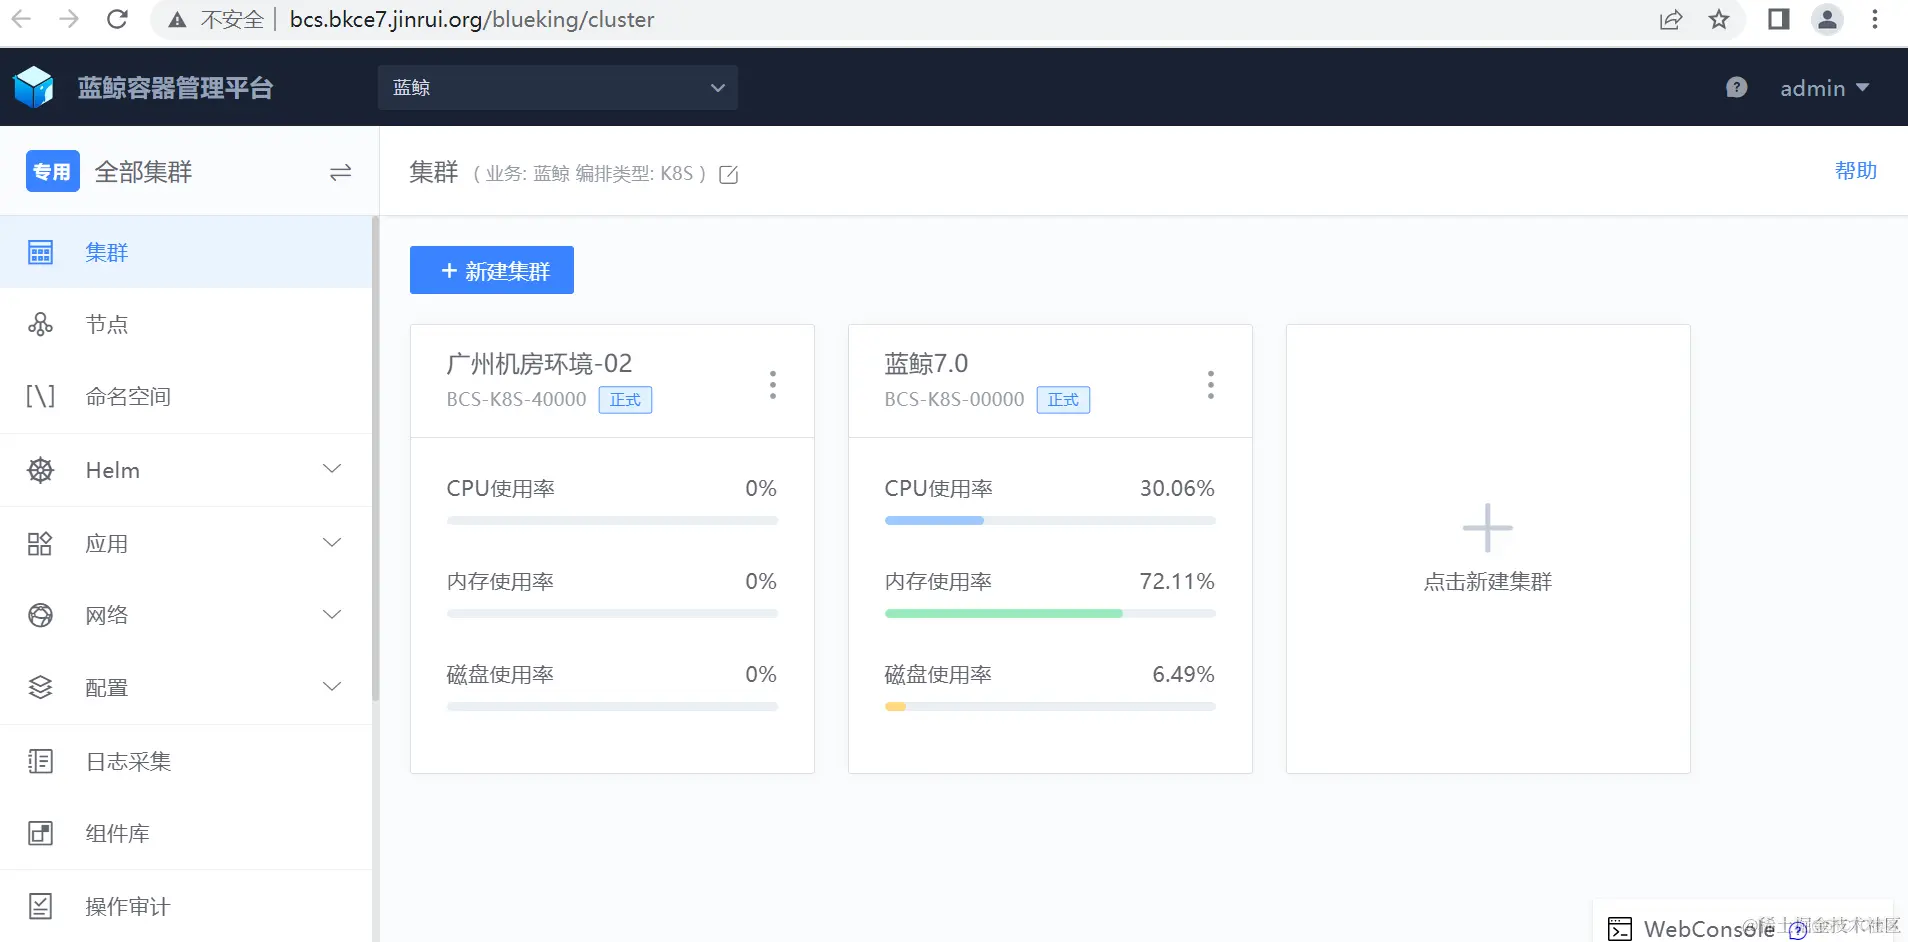Click the BCS-K8S-00000 cluster ID
Image resolution: width=1908 pixels, height=942 pixels.
click(x=954, y=399)
